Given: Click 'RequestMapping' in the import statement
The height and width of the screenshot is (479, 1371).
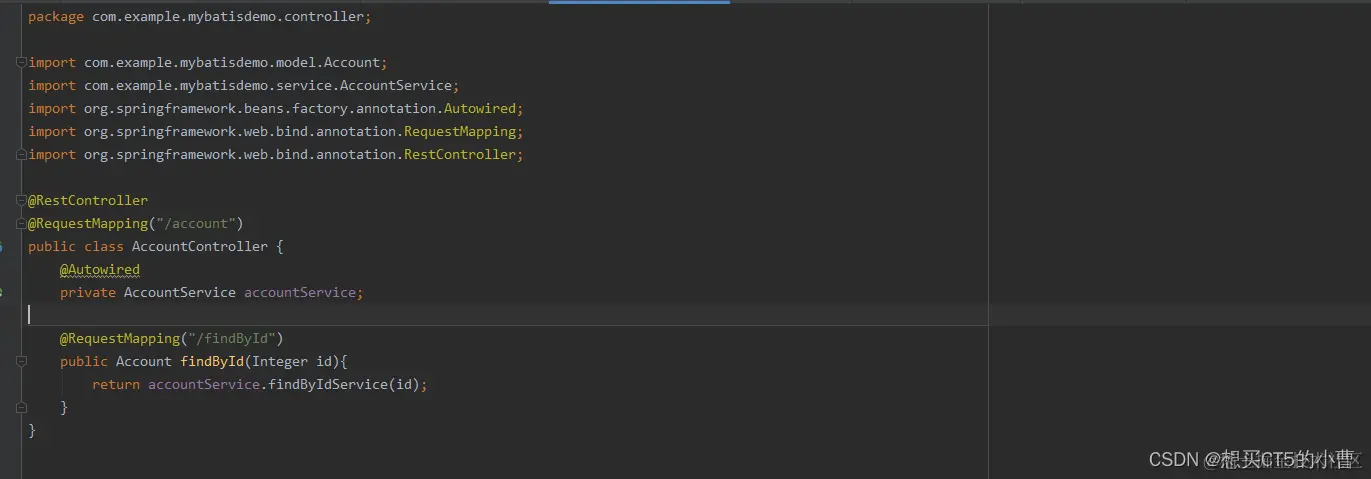Looking at the screenshot, I should click(x=460, y=131).
